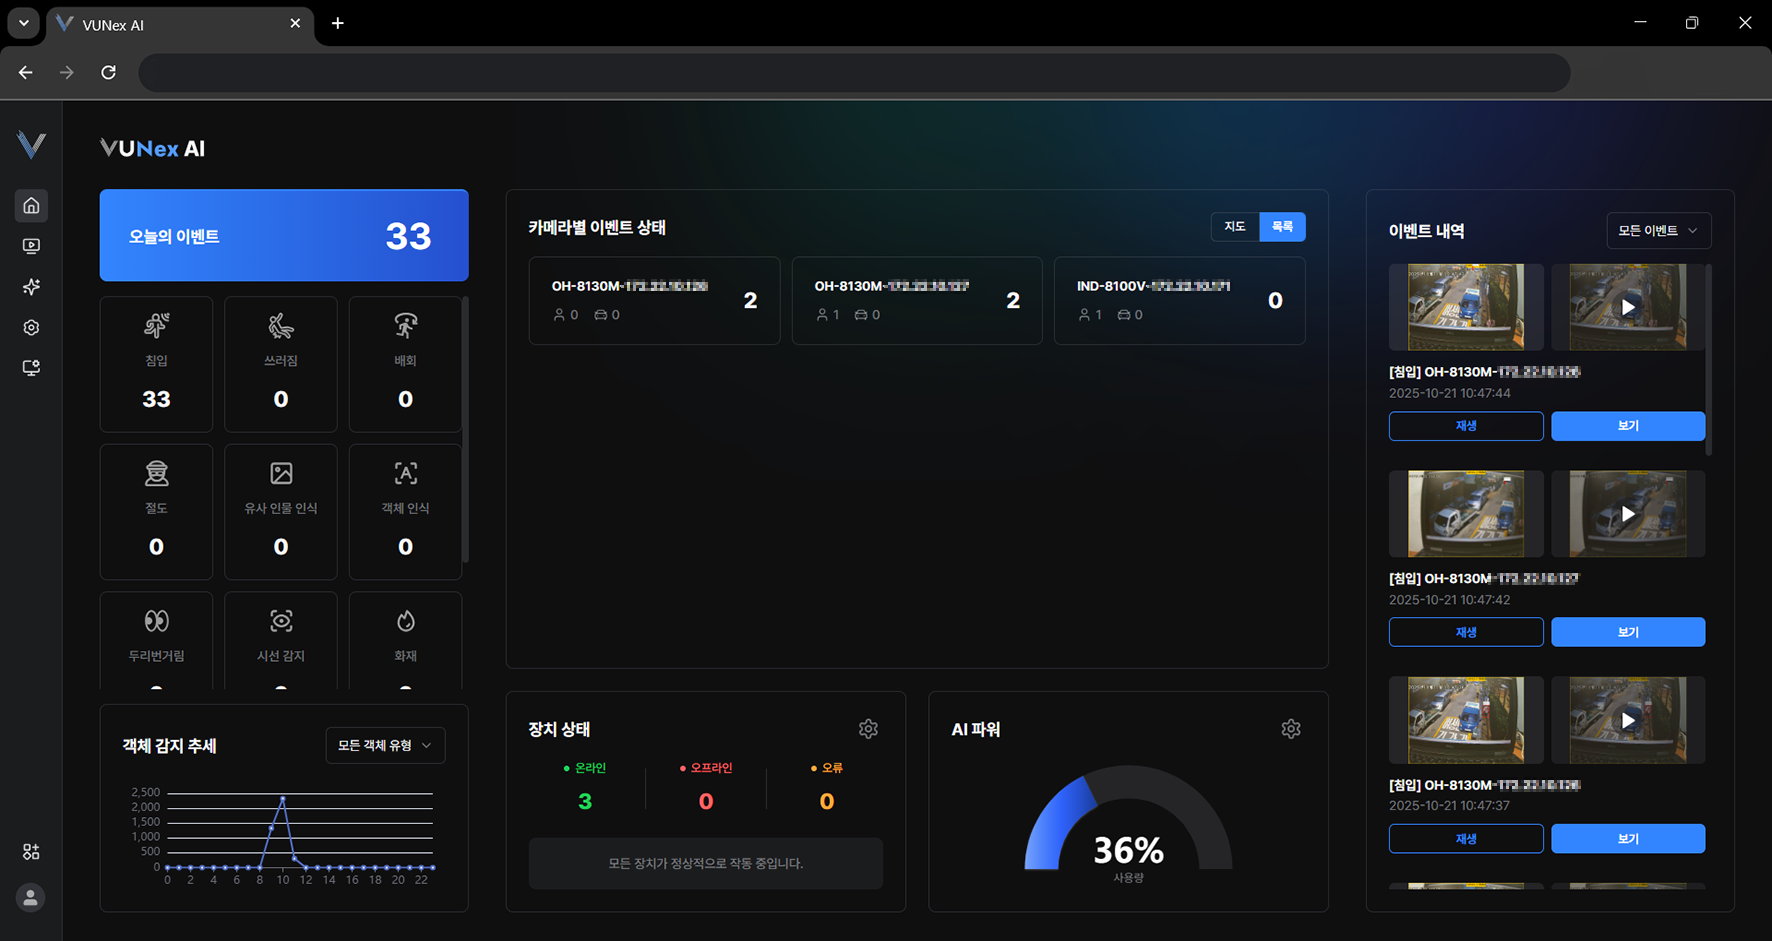Open the apps grid sidebar icon
Viewport: 1772px width, 941px height.
click(31, 852)
